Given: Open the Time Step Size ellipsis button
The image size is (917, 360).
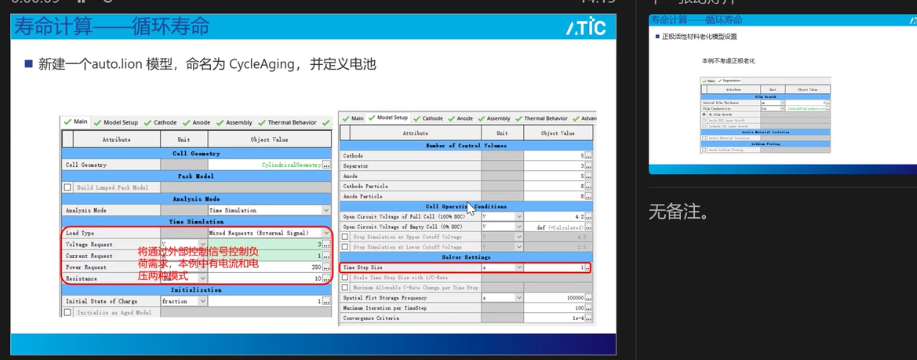Looking at the screenshot, I should (588, 268).
